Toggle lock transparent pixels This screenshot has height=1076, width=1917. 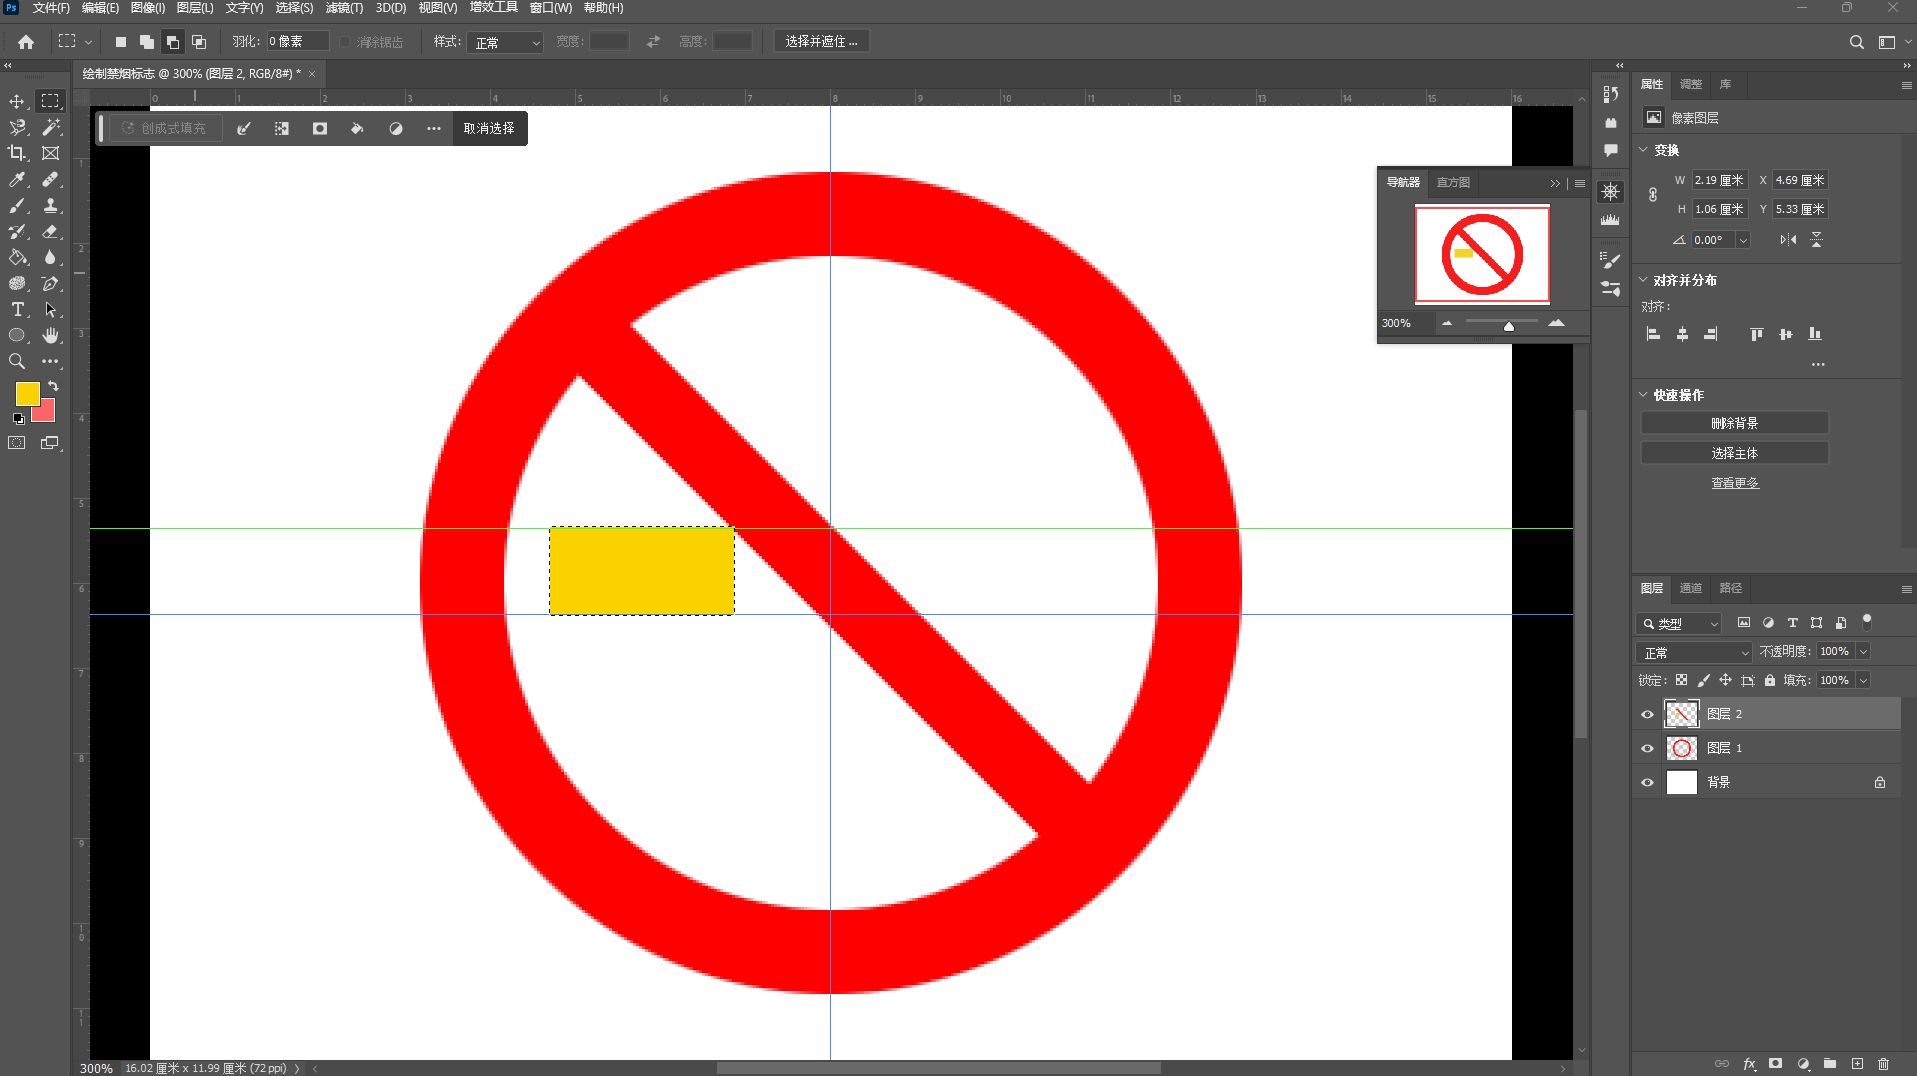coord(1681,680)
